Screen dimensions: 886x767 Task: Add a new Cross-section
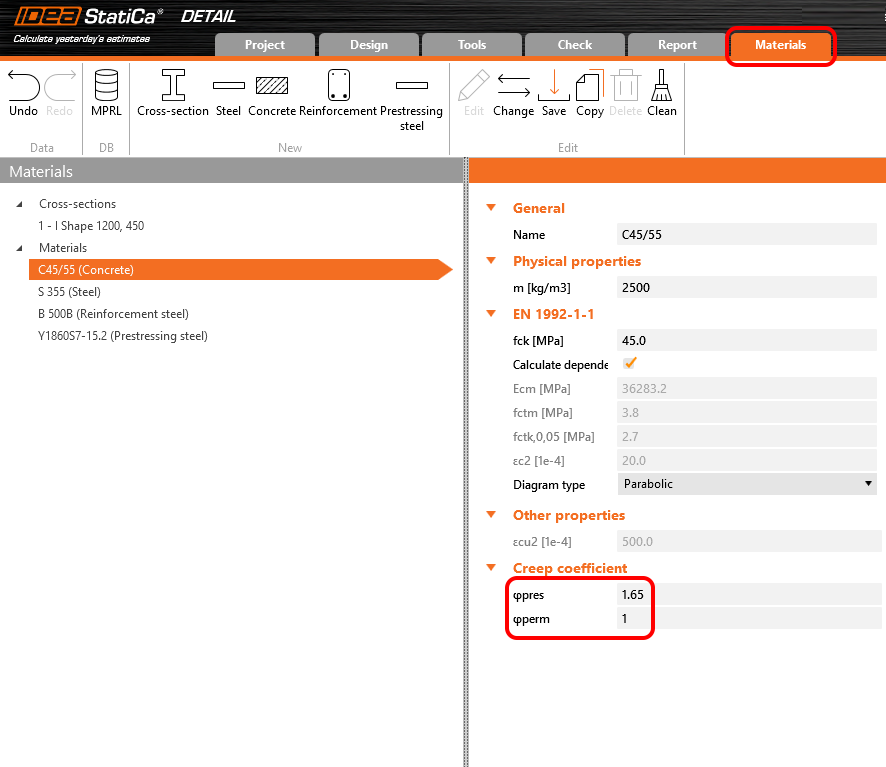(x=173, y=87)
